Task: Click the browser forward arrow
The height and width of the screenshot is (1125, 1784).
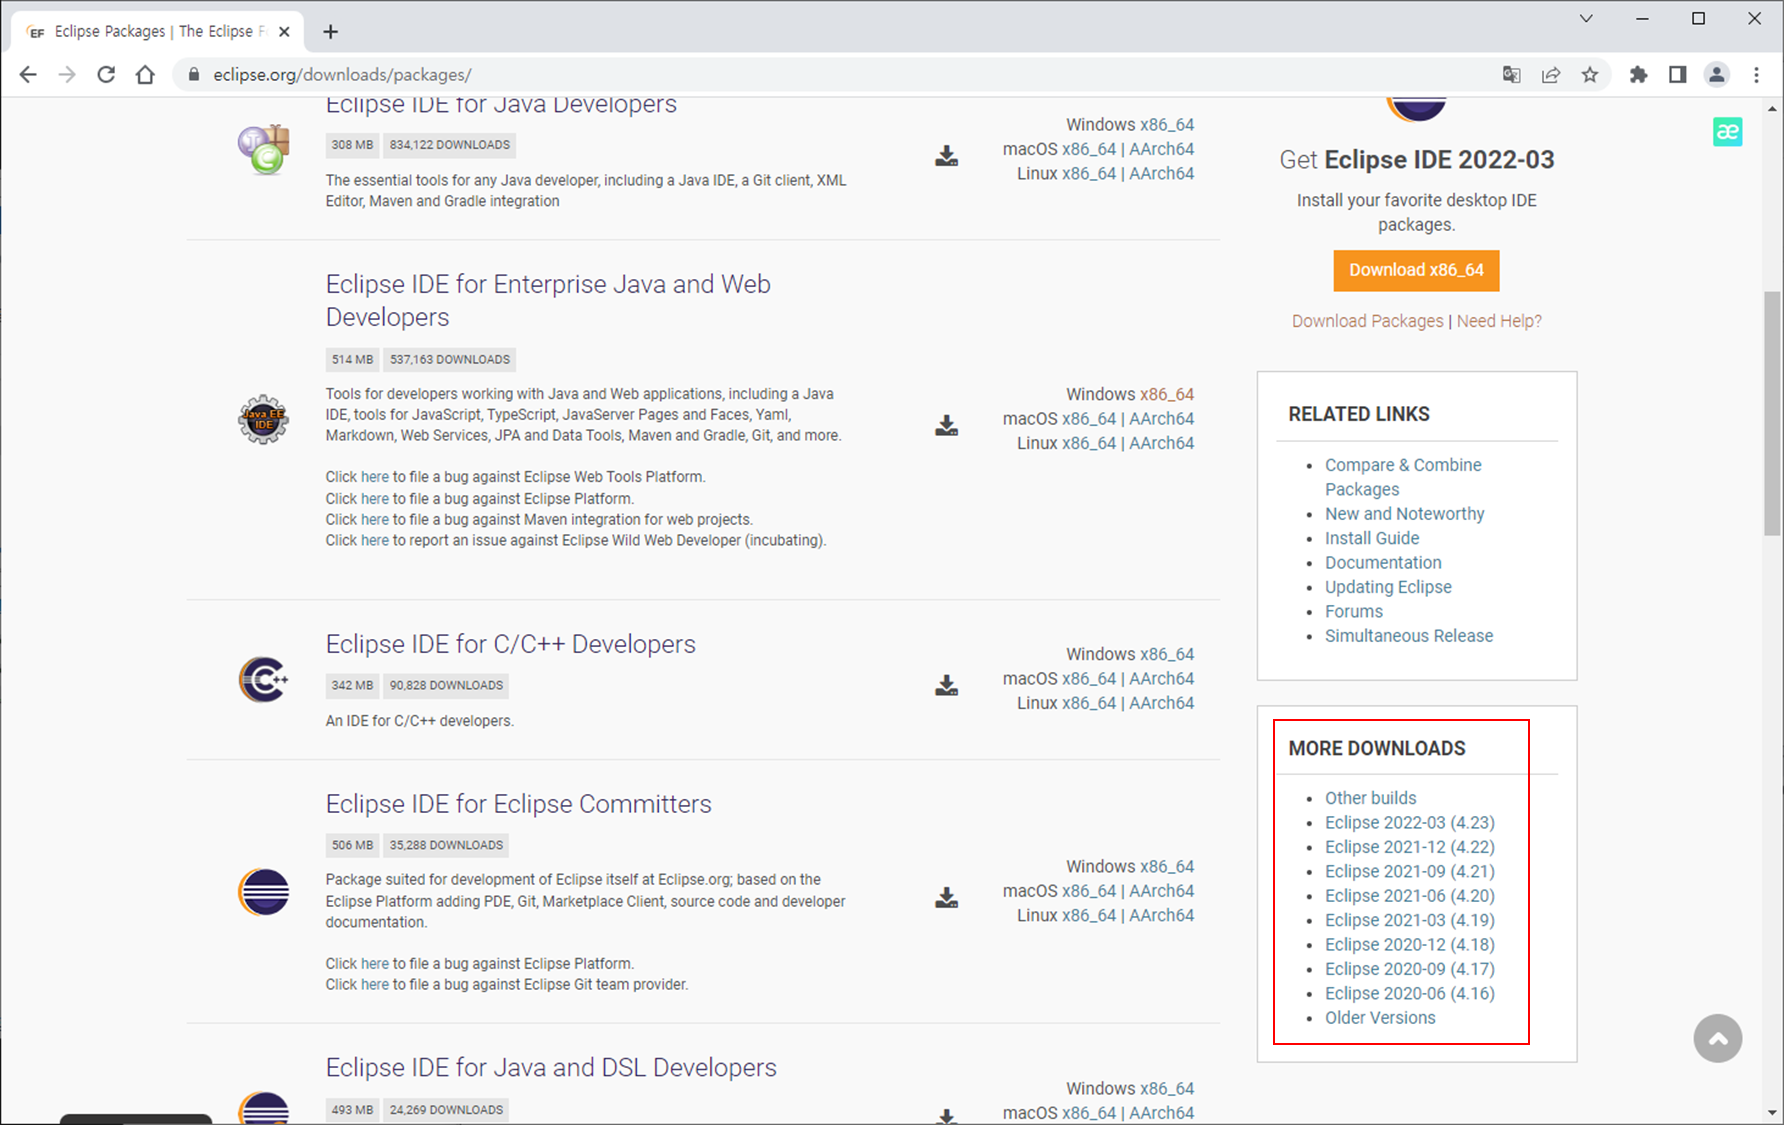Action: [67, 75]
